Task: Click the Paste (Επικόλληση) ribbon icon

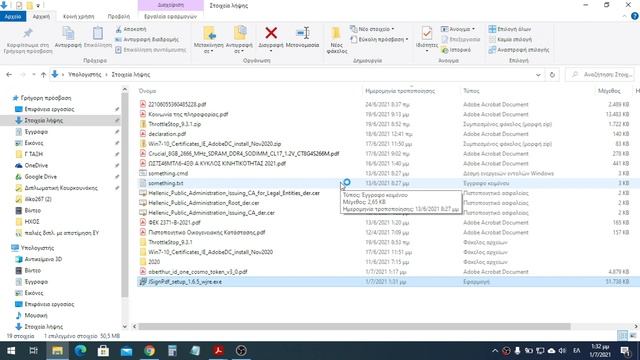Action: pyautogui.click(x=98, y=33)
